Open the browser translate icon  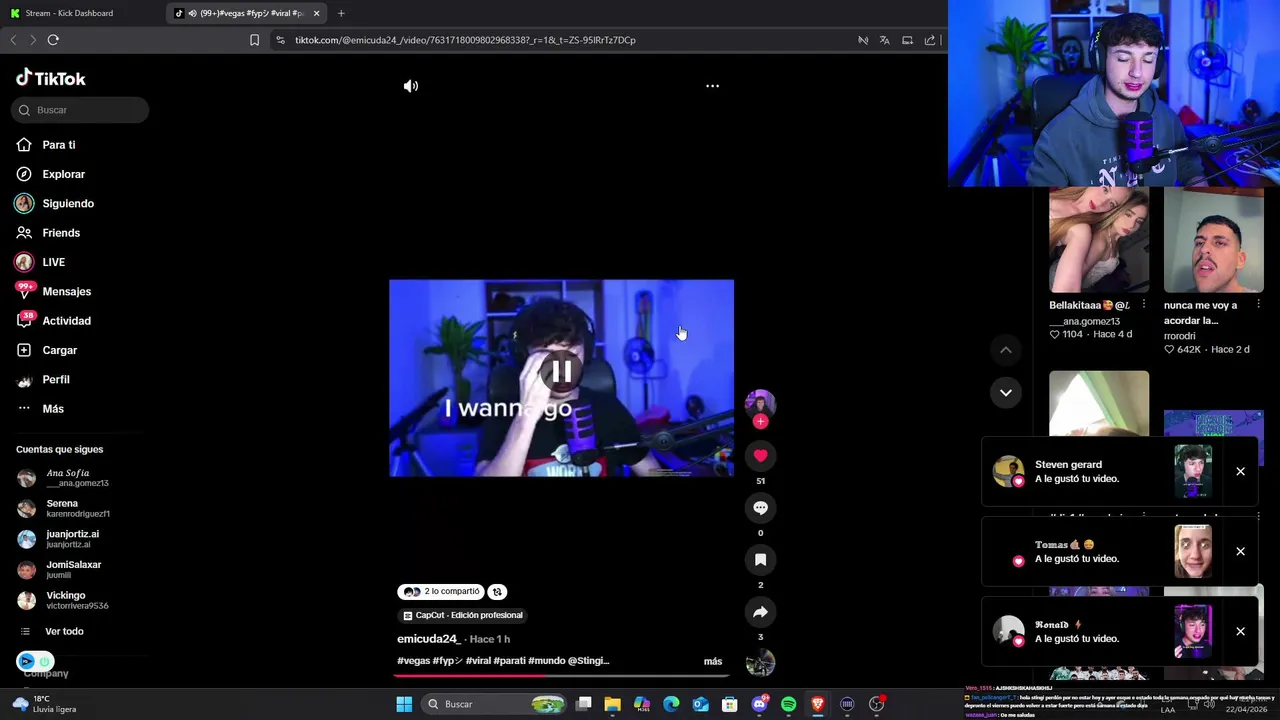[884, 40]
